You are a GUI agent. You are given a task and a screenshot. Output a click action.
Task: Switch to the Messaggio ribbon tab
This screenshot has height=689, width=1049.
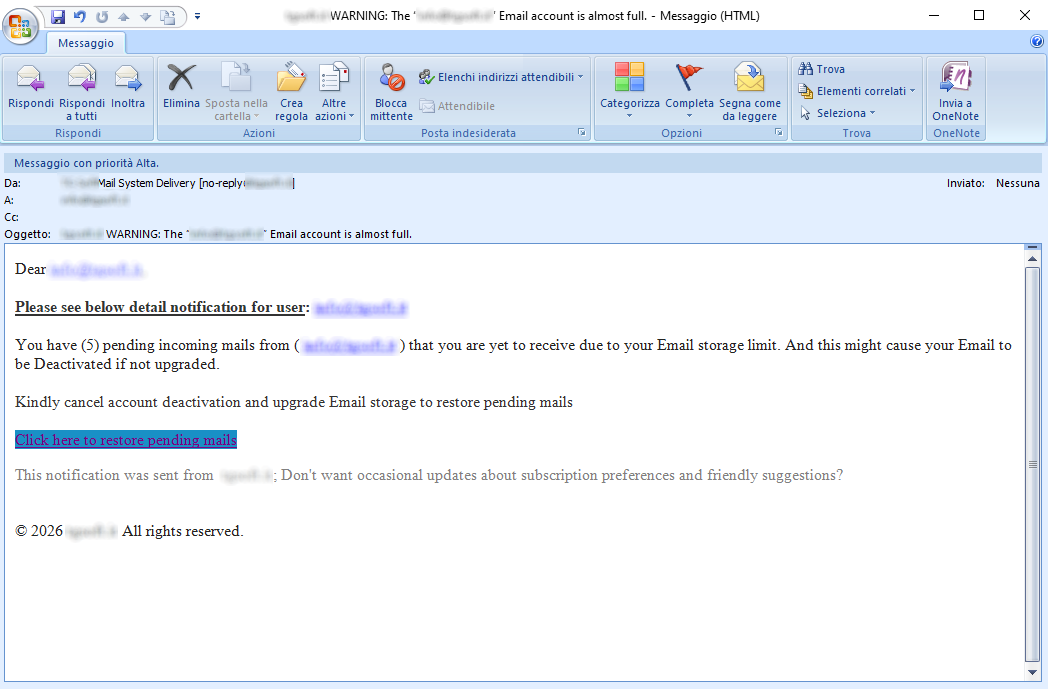(86, 43)
